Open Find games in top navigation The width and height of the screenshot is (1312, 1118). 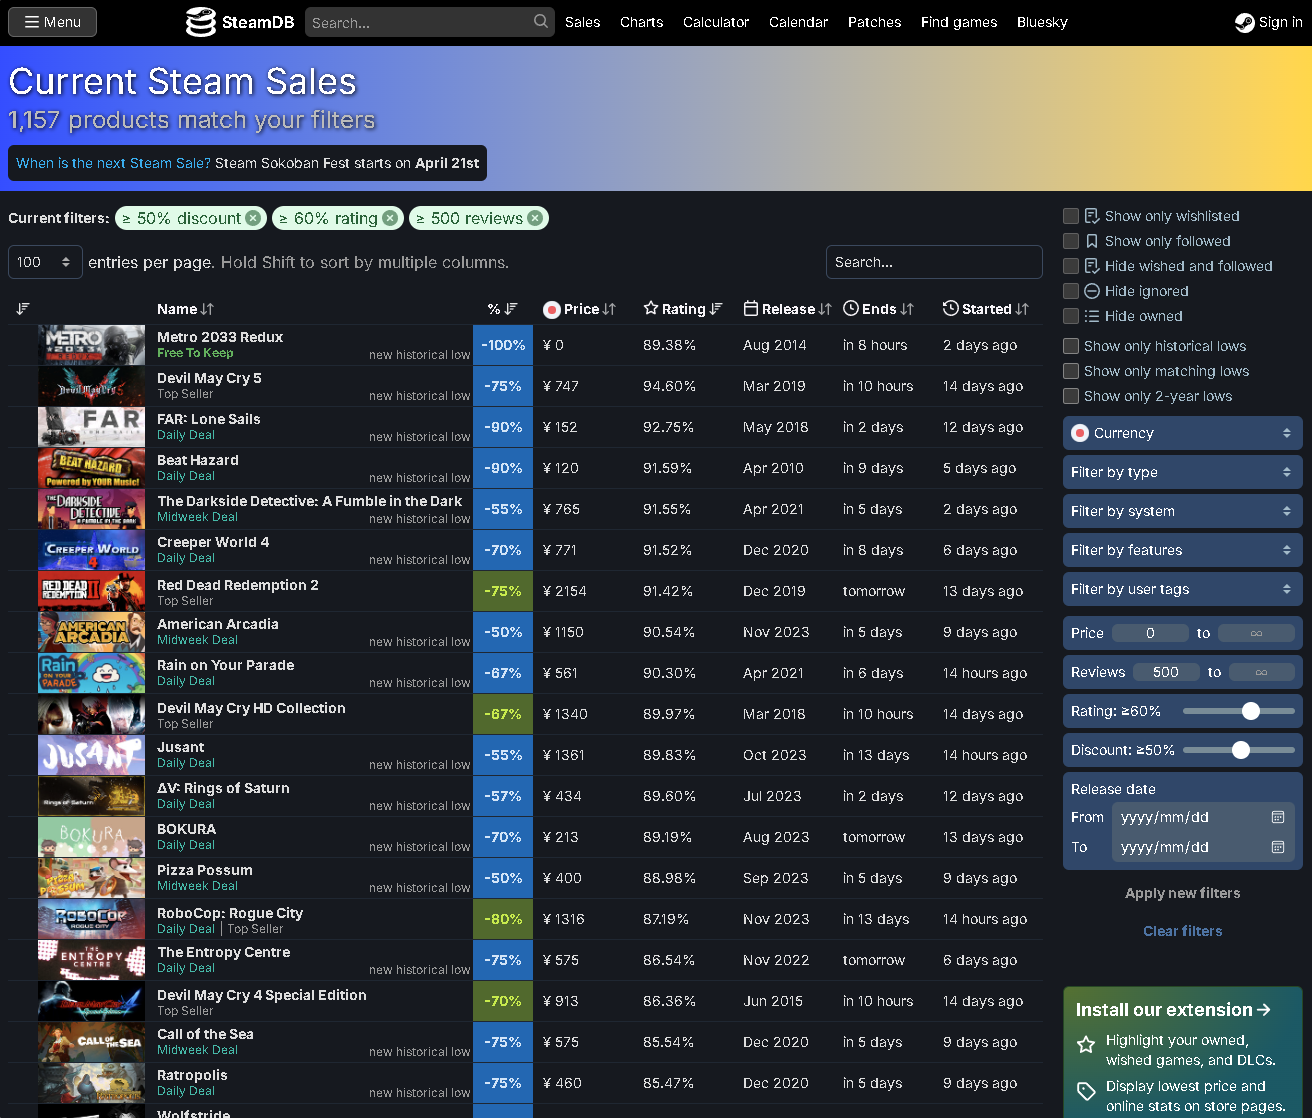(959, 22)
